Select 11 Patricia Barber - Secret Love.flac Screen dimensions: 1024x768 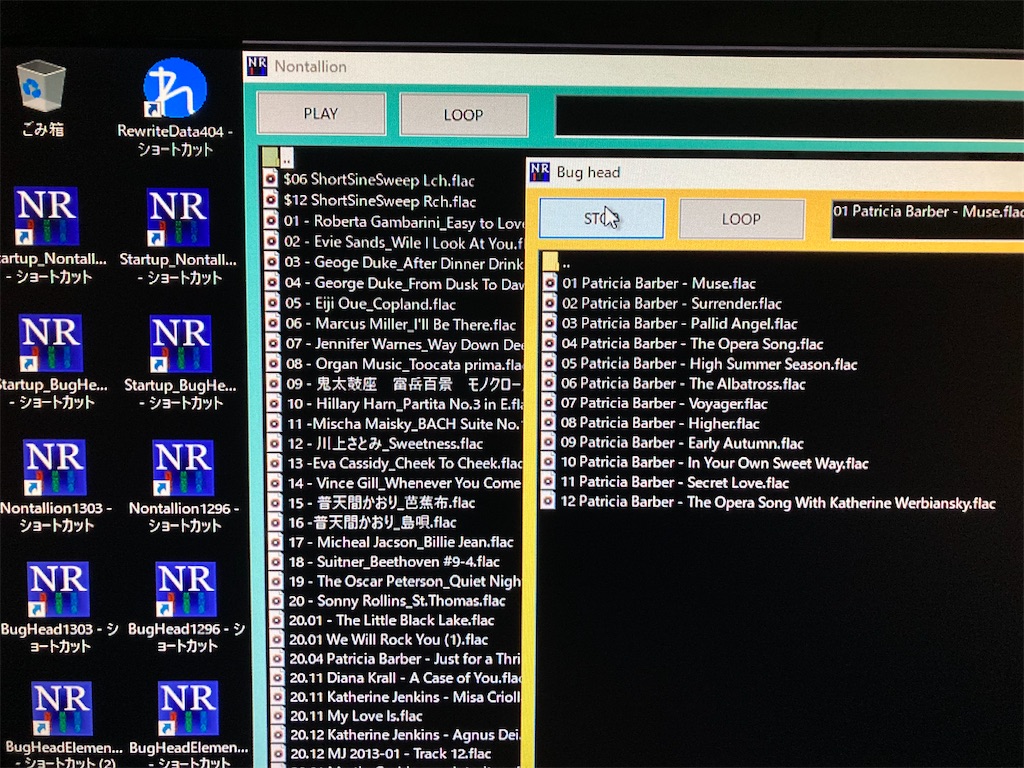[x=675, y=483]
